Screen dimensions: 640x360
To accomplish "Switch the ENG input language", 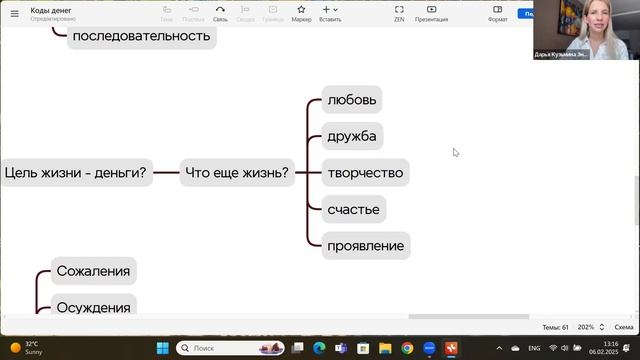I will tap(534, 348).
